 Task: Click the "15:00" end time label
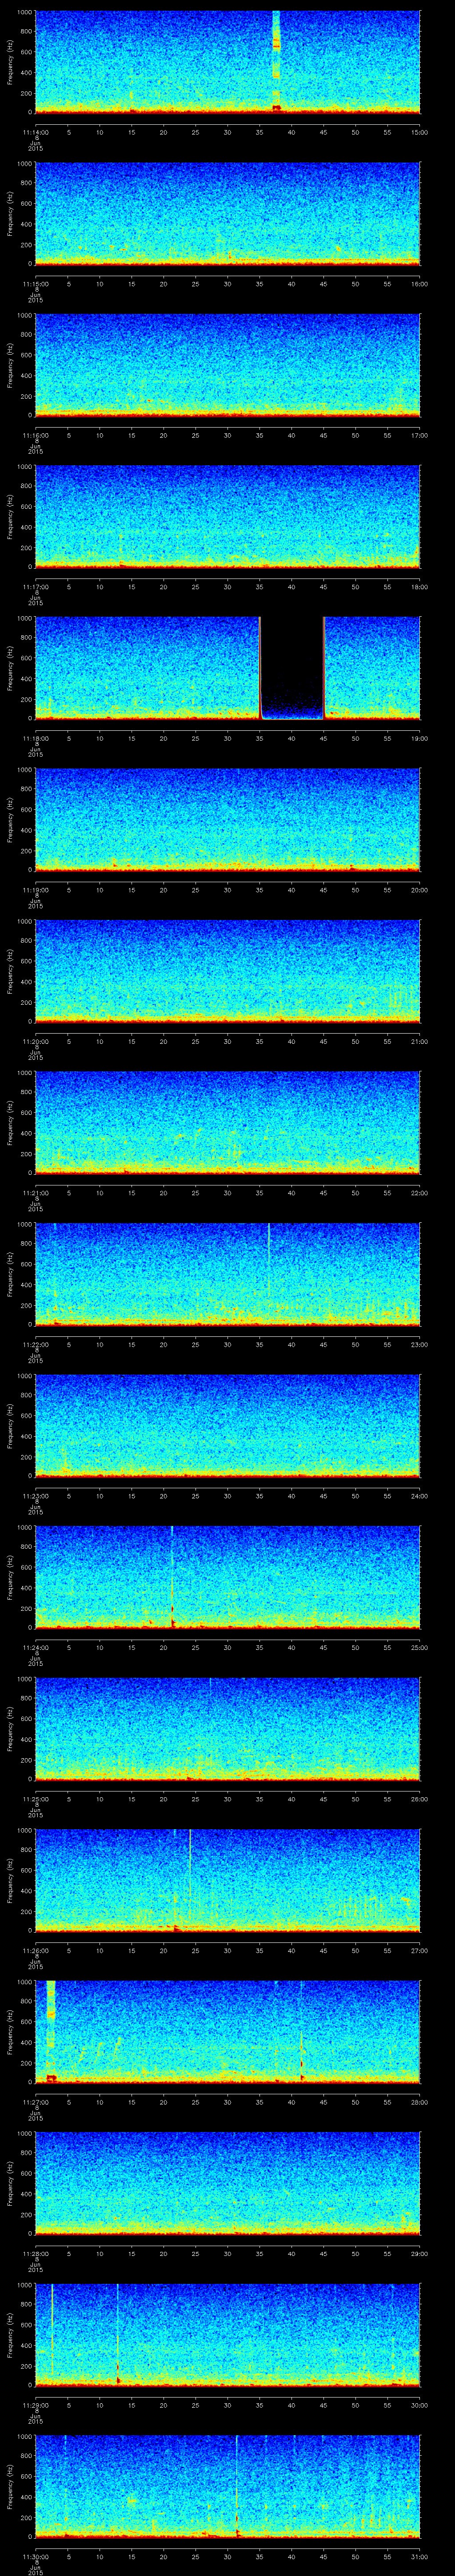[420, 132]
